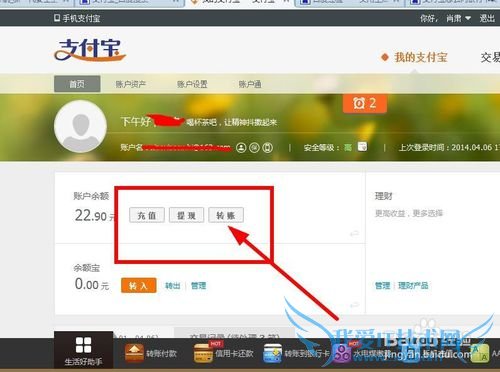
Task: Click the 余额宝 label
Action: (87, 268)
